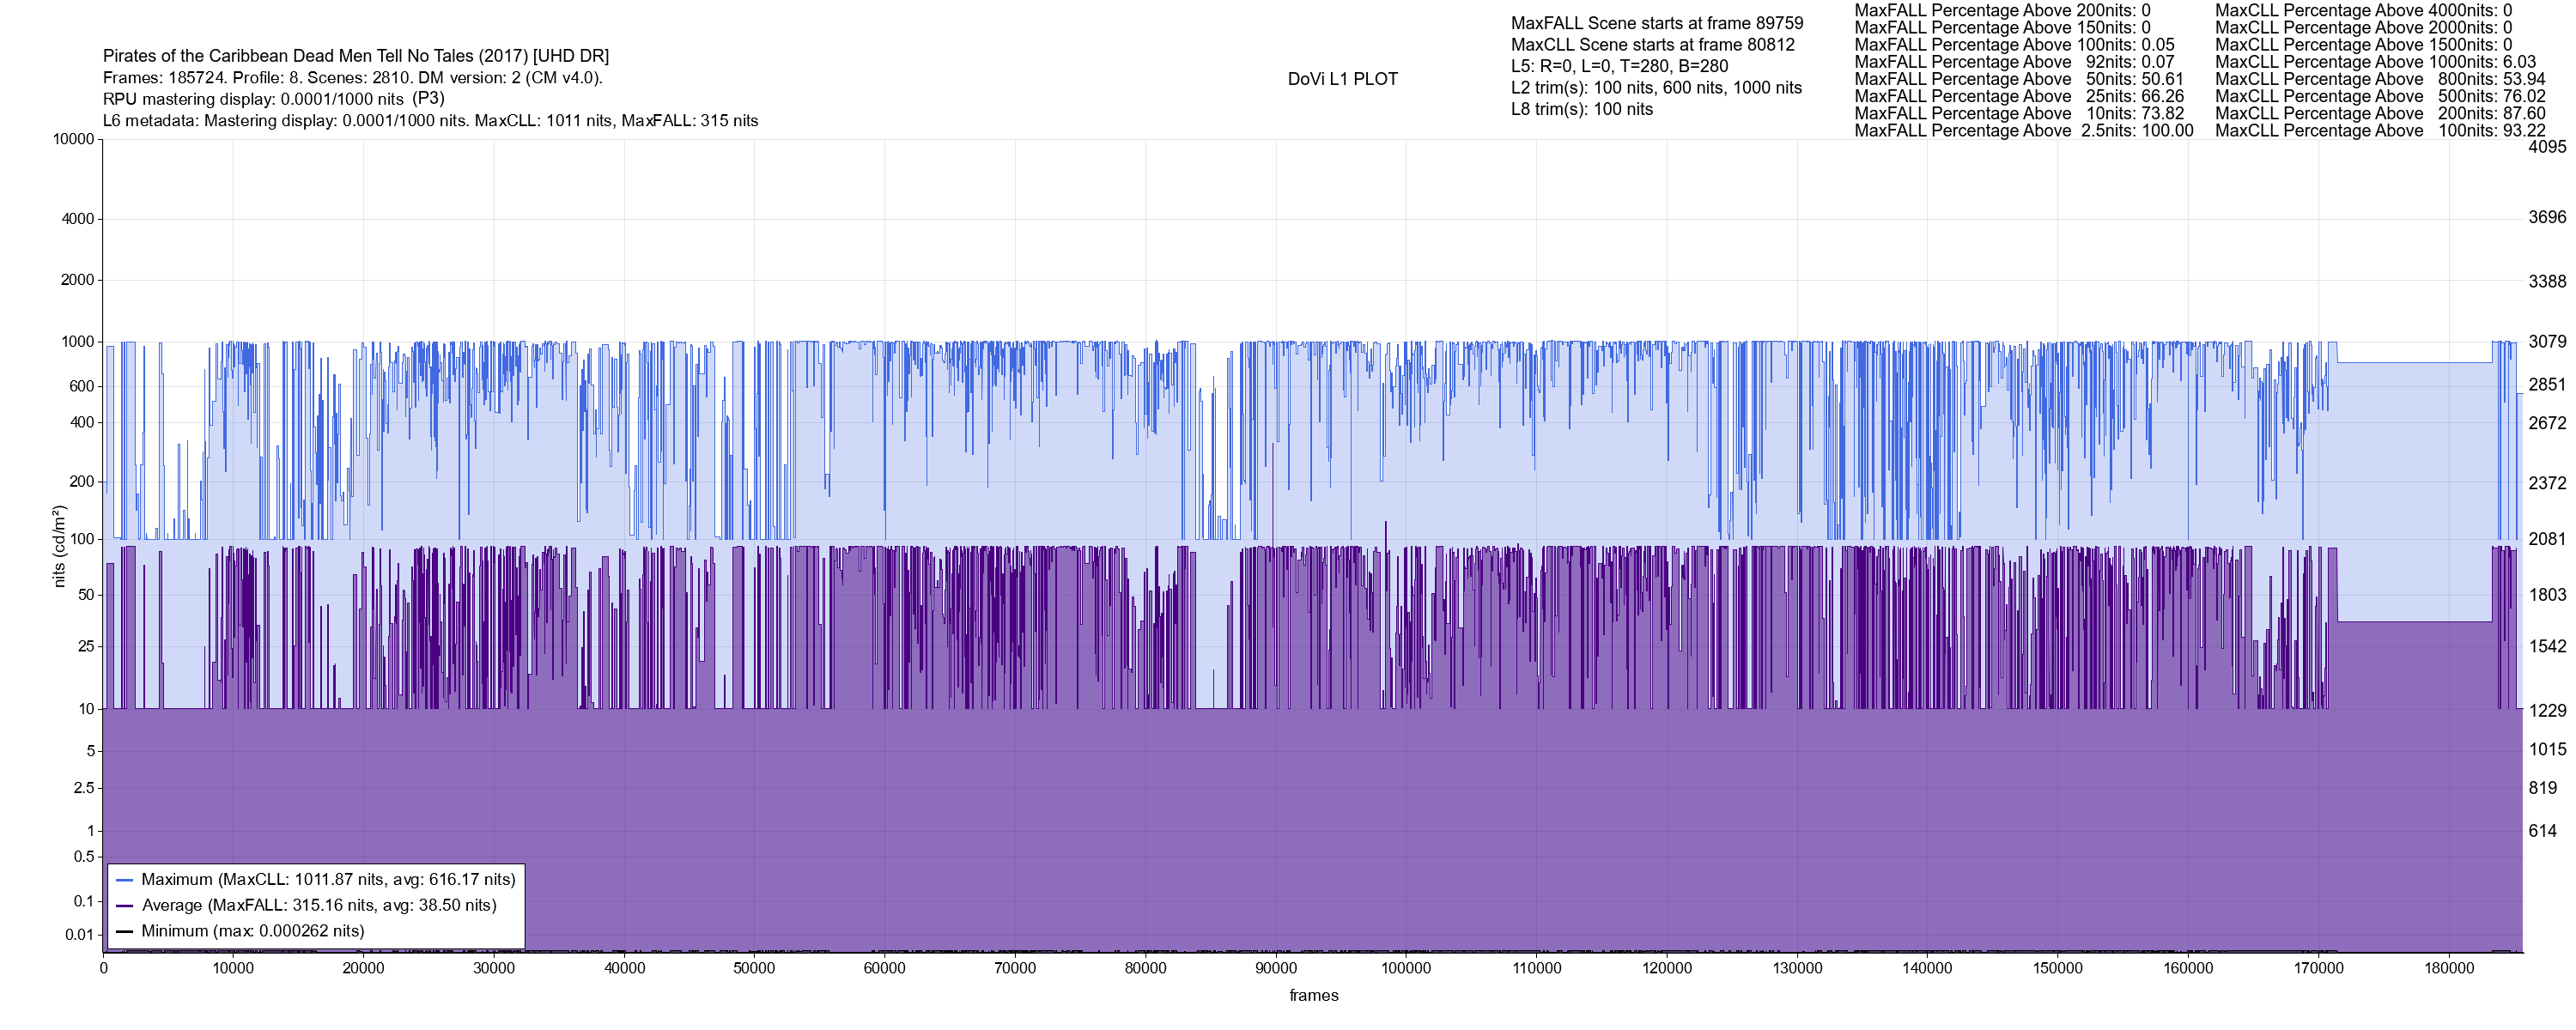Click the 'frames' x-axis label
The width and height of the screenshot is (2576, 1030).
tap(1313, 995)
